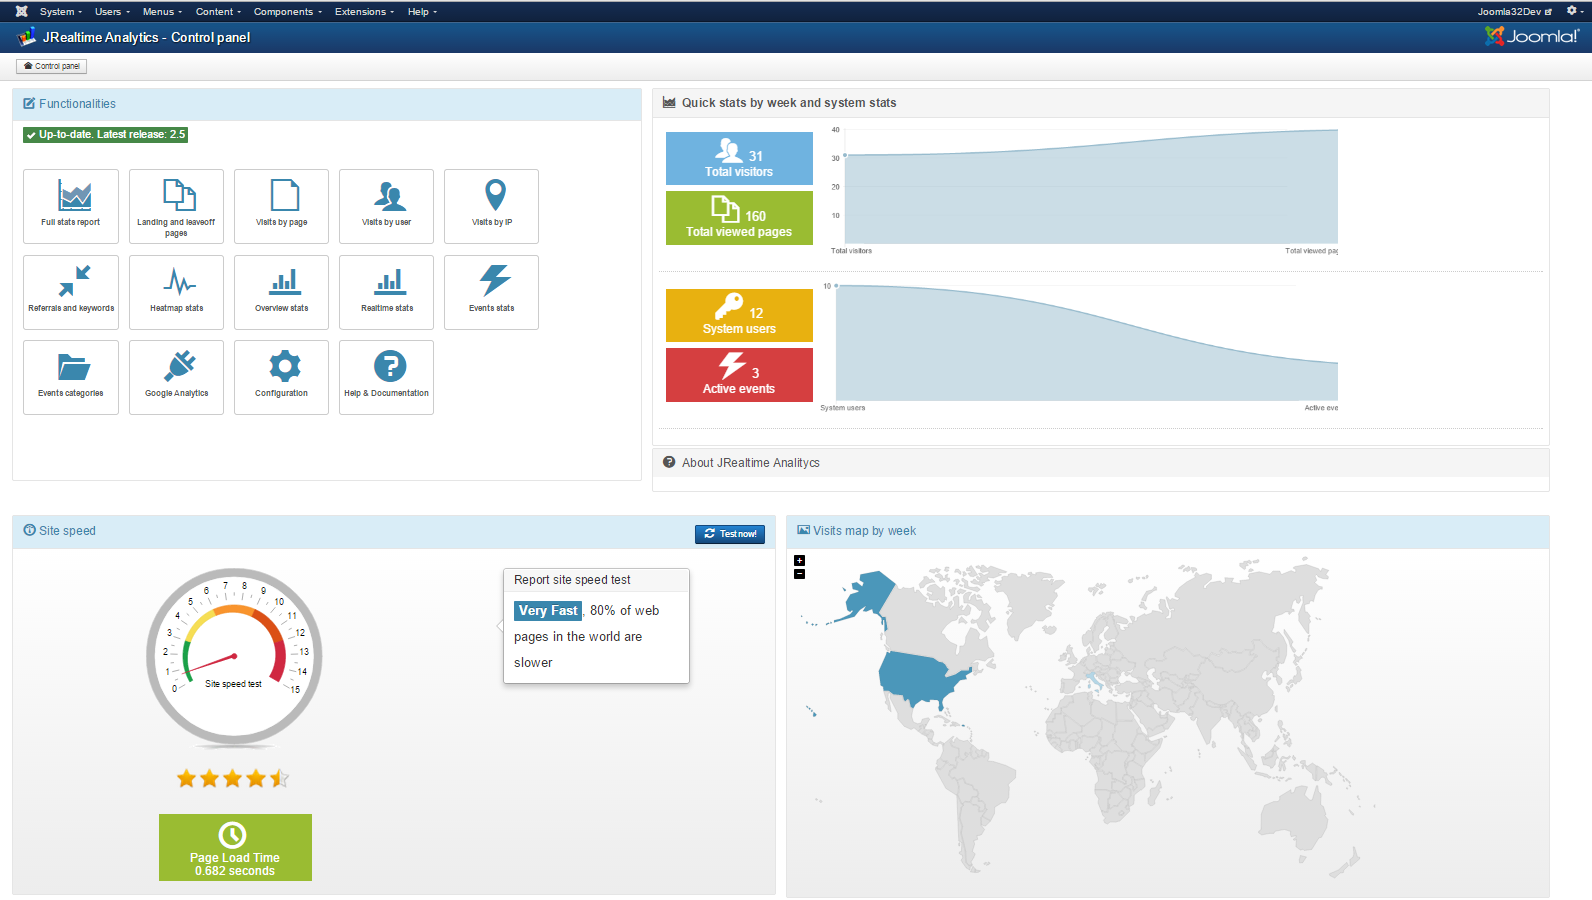Click the Total visitors blue tile
Image resolution: width=1592 pixels, height=900 pixels.
click(739, 159)
